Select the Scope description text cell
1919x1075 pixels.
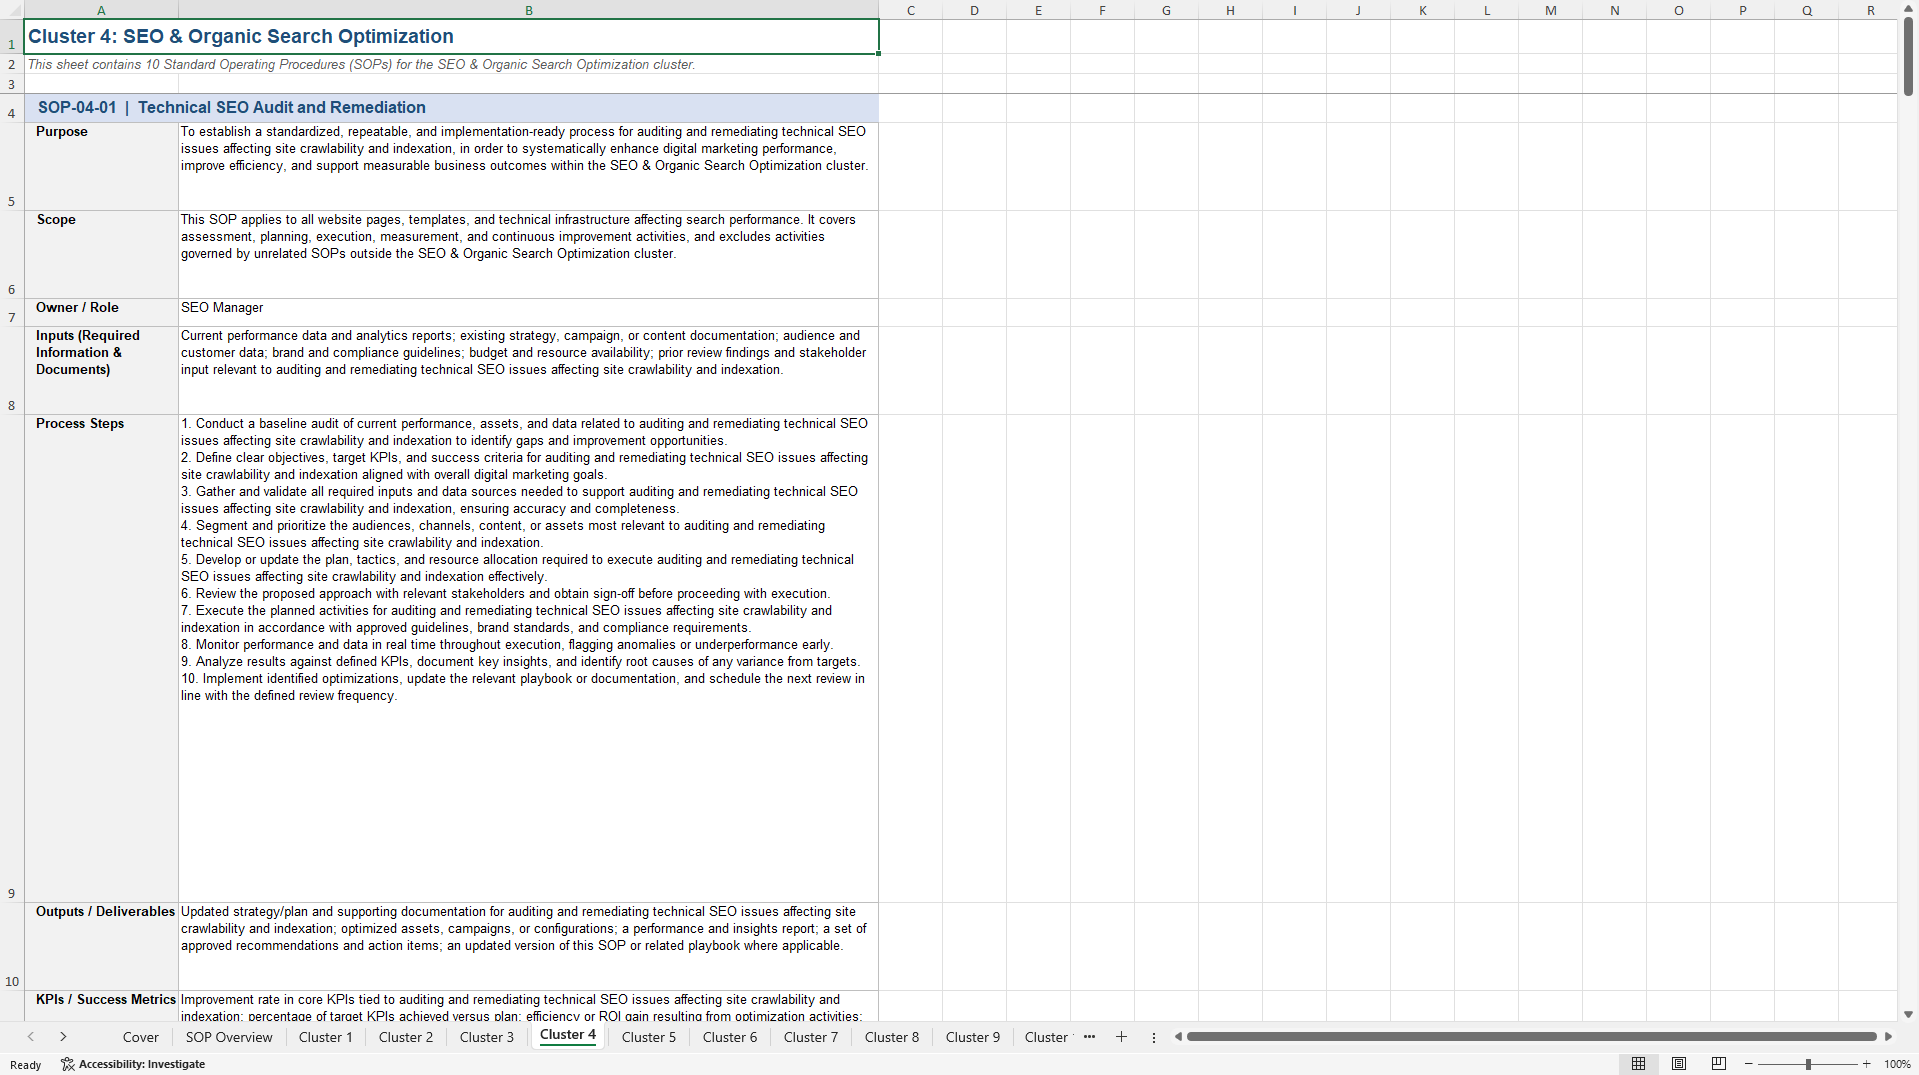tap(529, 255)
